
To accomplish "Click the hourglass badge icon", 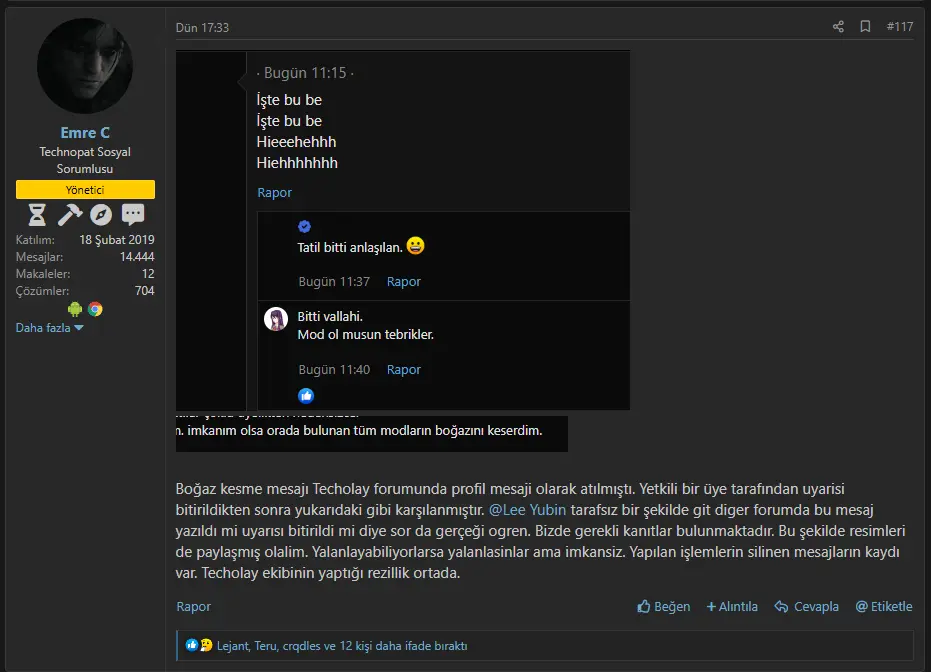I will pos(37,215).
